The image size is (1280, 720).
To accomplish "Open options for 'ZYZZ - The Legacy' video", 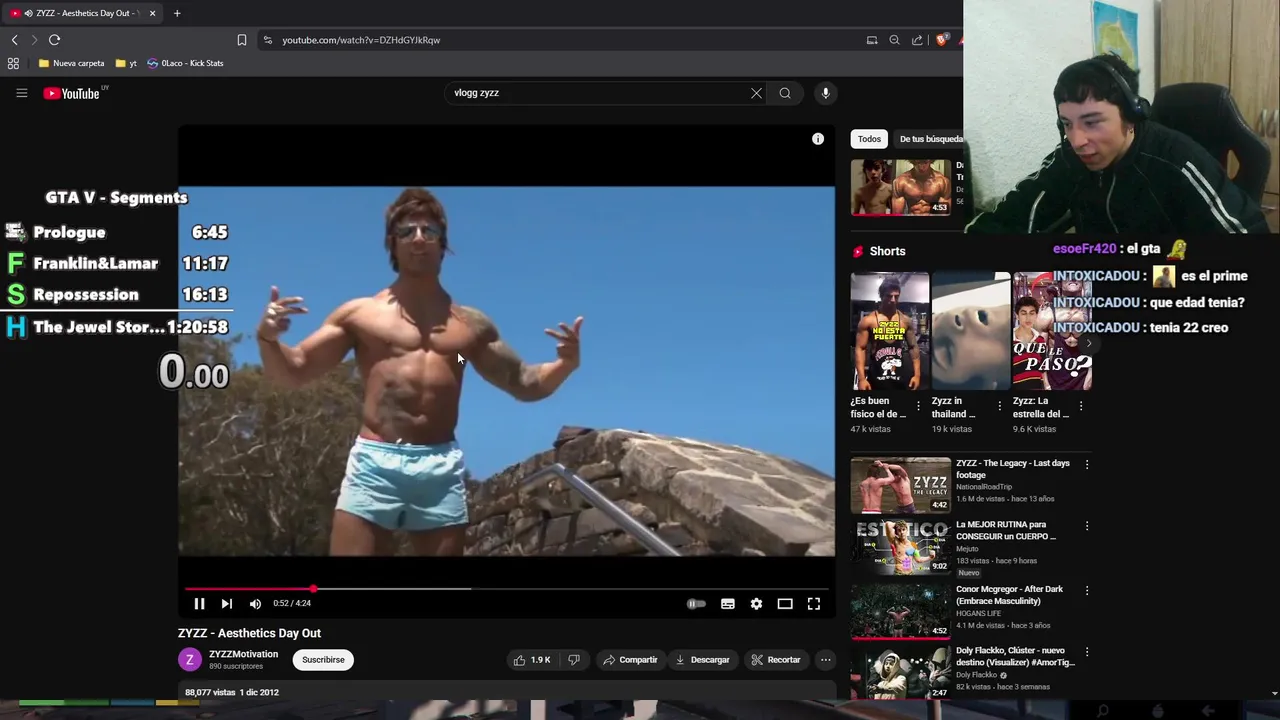I will (1087, 464).
